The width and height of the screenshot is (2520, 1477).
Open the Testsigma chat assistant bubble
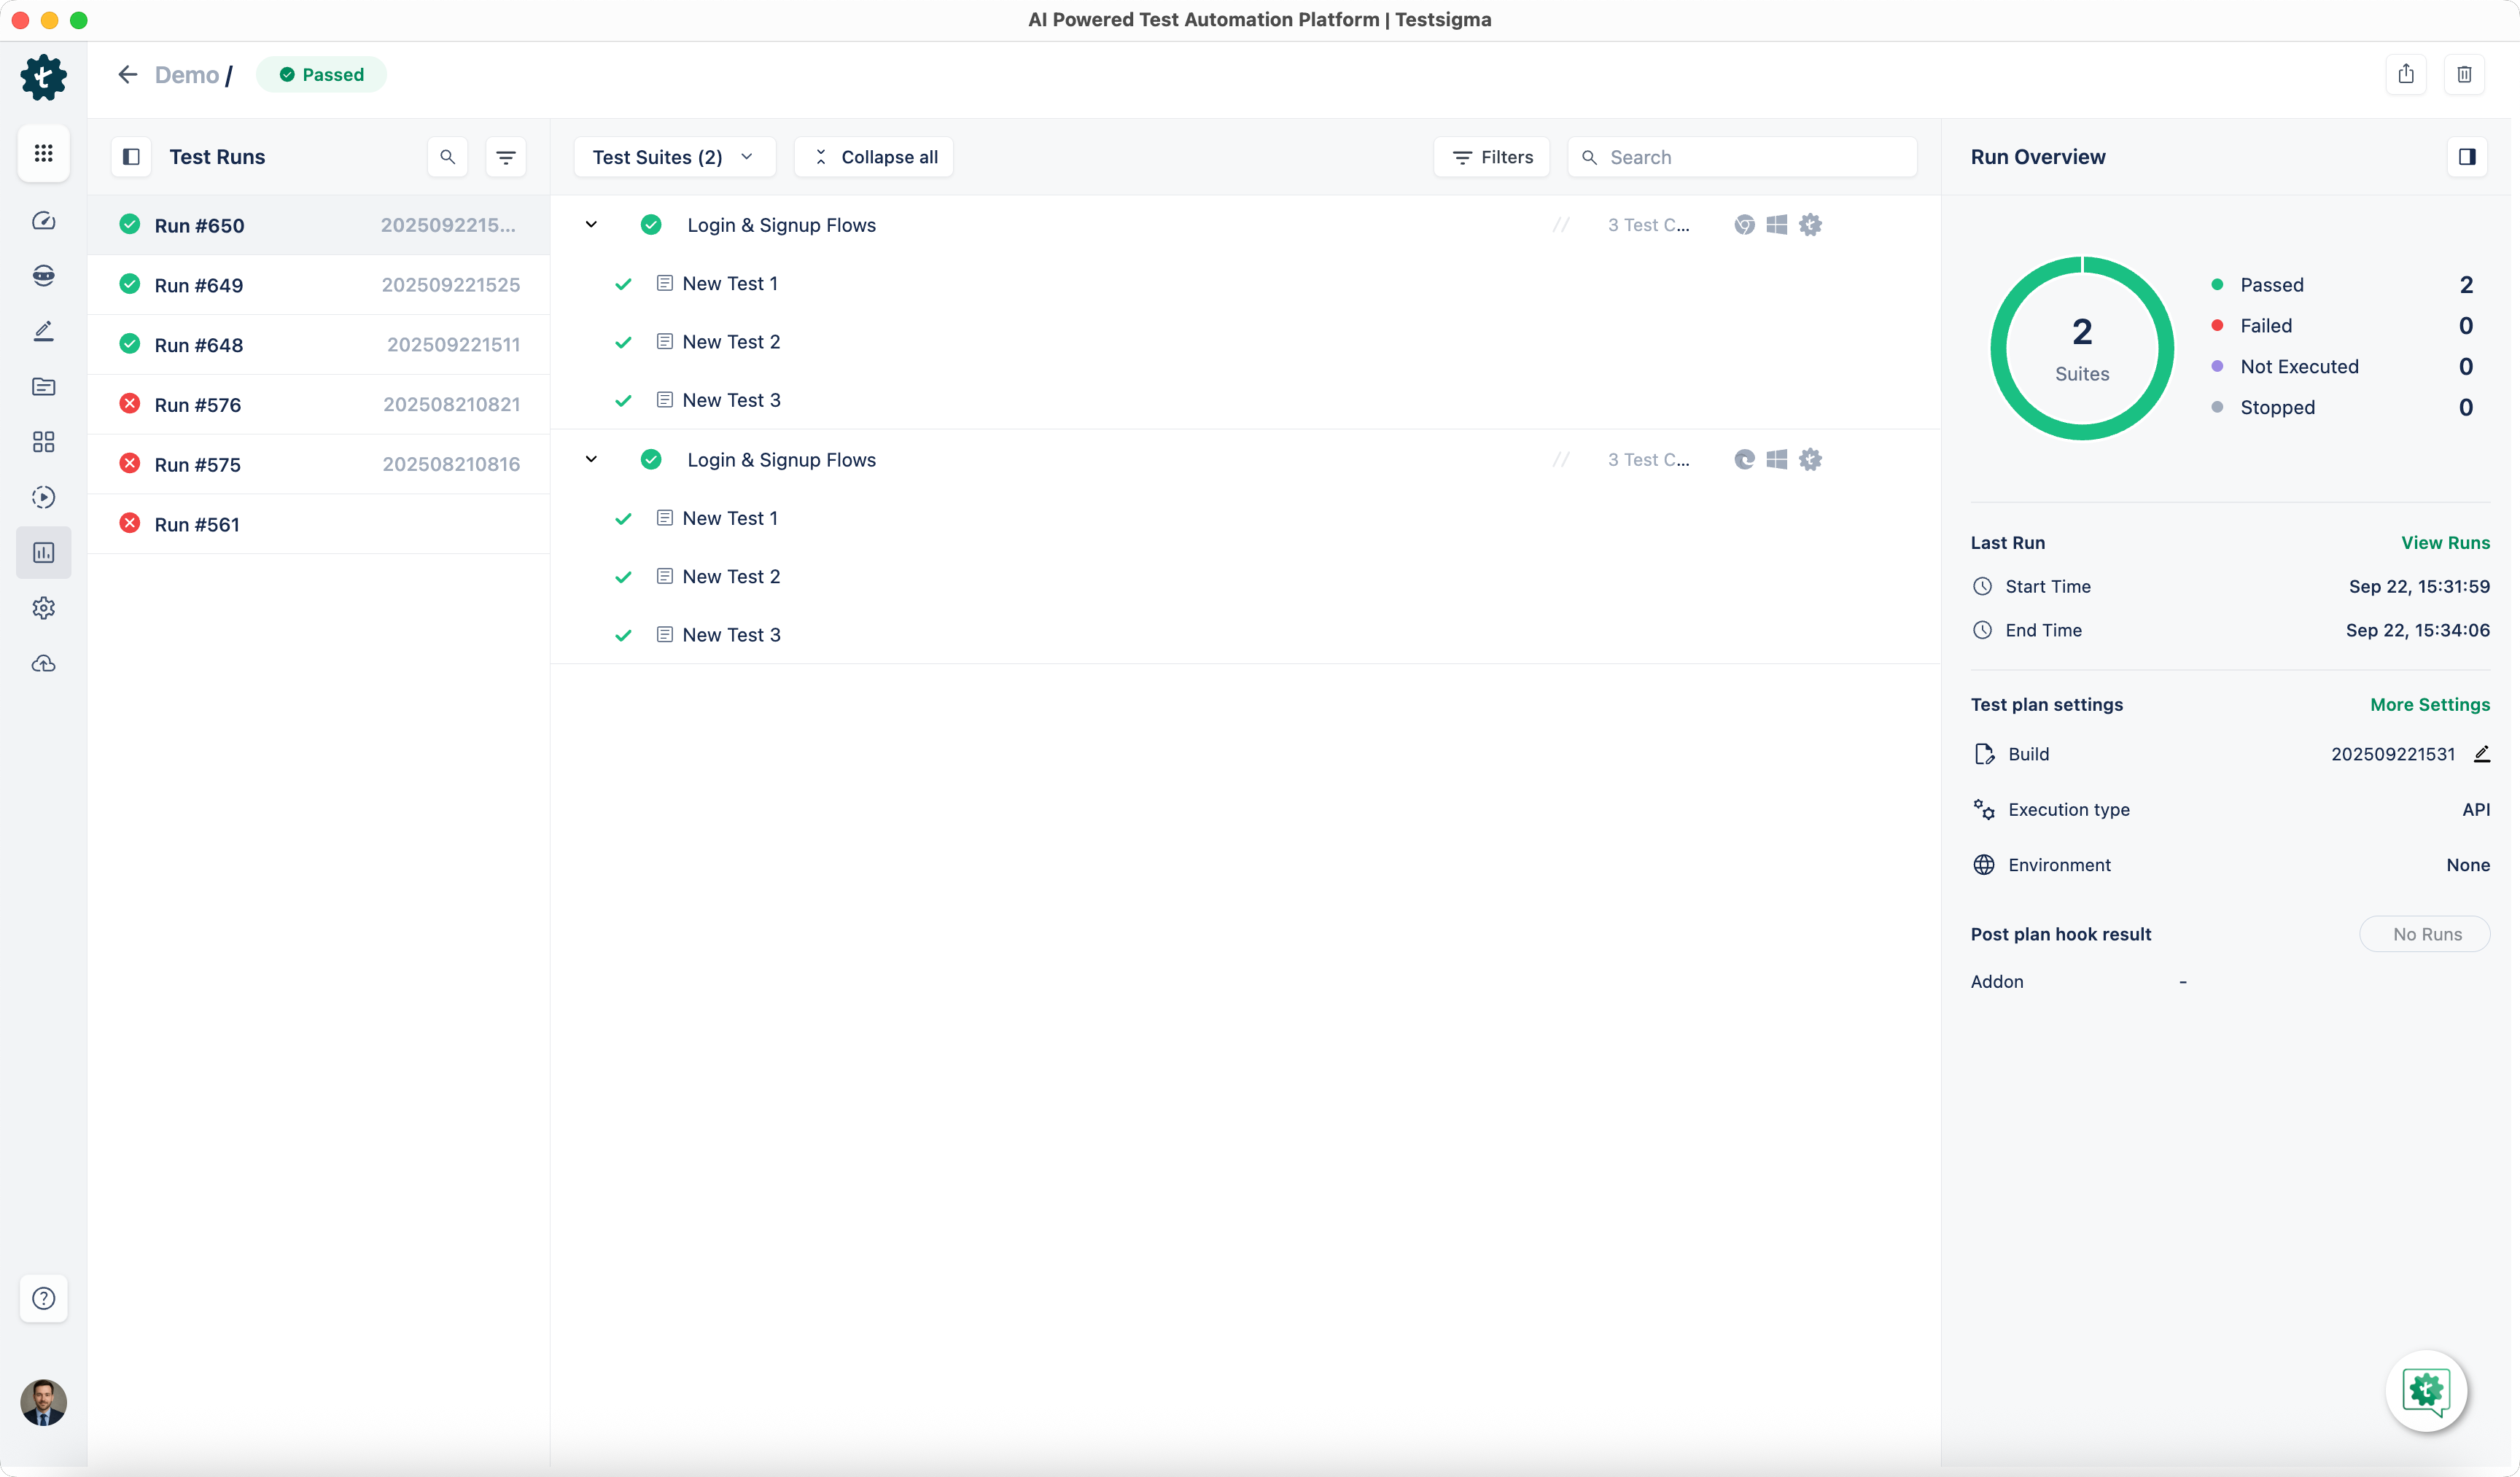[x=2426, y=1390]
